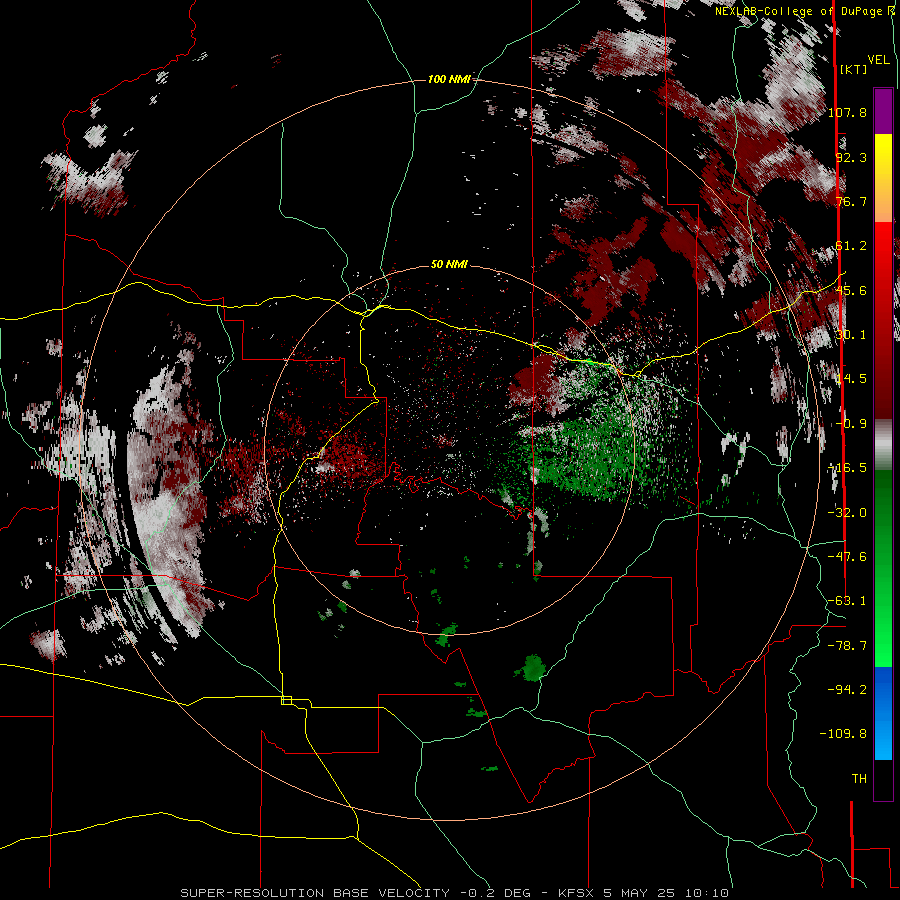This screenshot has width=900, height=900.
Task: Click the small yellow square marker on the highway
Action: tap(286, 700)
